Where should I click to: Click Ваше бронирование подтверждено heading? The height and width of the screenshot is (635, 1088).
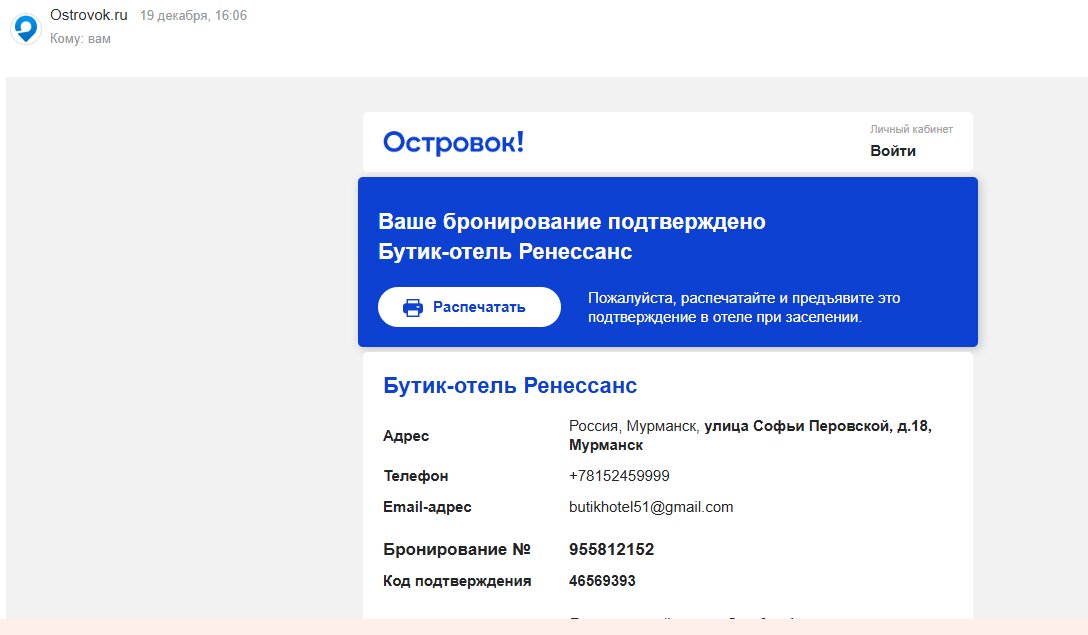572,221
